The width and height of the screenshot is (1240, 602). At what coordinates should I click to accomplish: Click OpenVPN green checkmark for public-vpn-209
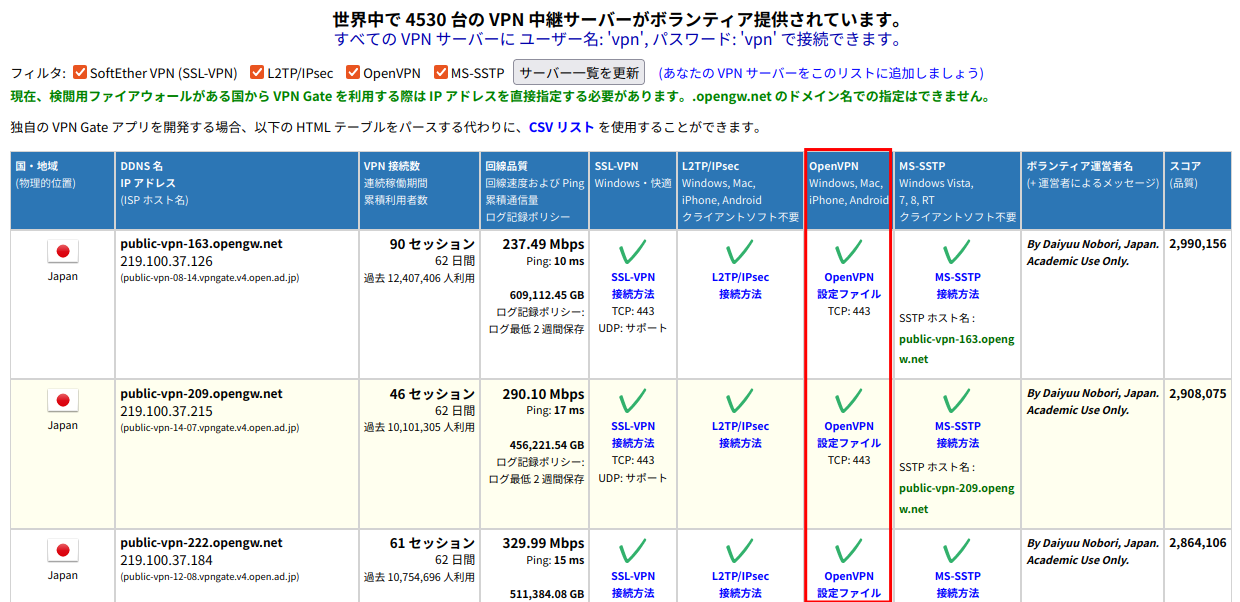pyautogui.click(x=848, y=402)
